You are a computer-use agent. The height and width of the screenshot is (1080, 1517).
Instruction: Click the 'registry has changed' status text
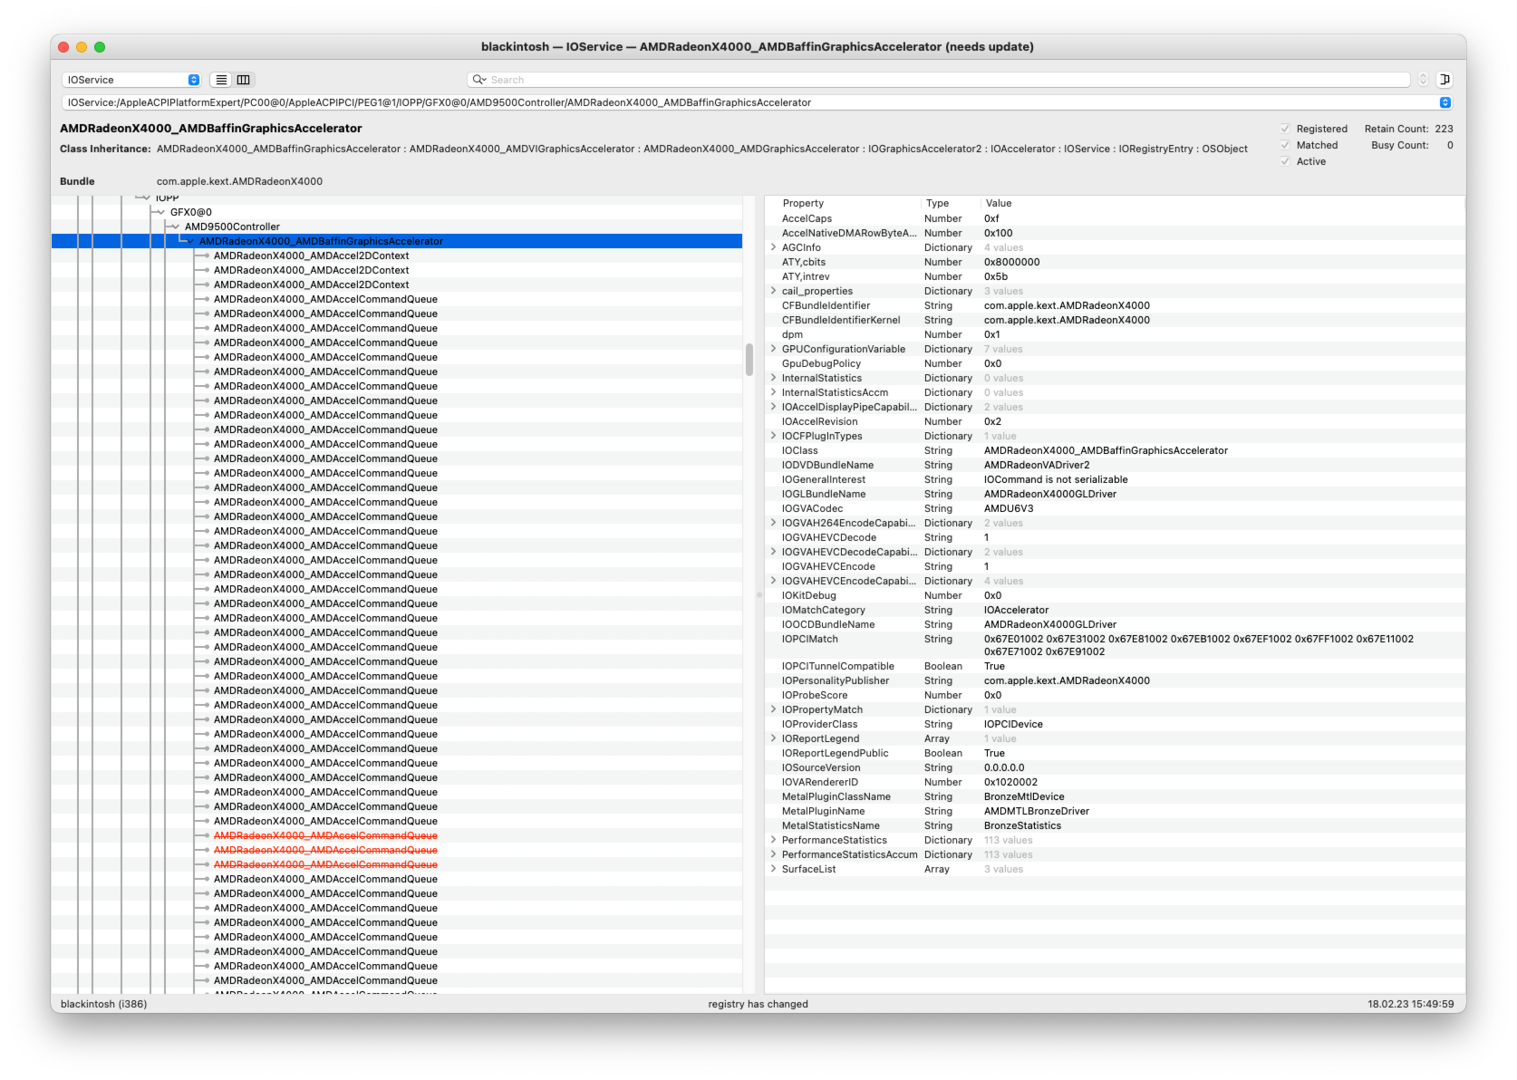coord(758,1004)
